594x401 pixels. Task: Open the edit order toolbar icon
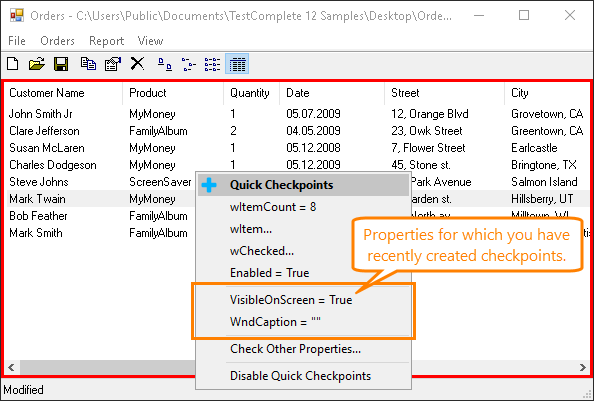(x=113, y=64)
